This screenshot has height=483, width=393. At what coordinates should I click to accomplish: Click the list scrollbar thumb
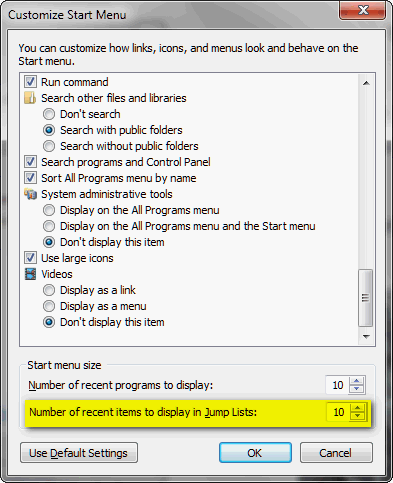pyautogui.click(x=366, y=298)
